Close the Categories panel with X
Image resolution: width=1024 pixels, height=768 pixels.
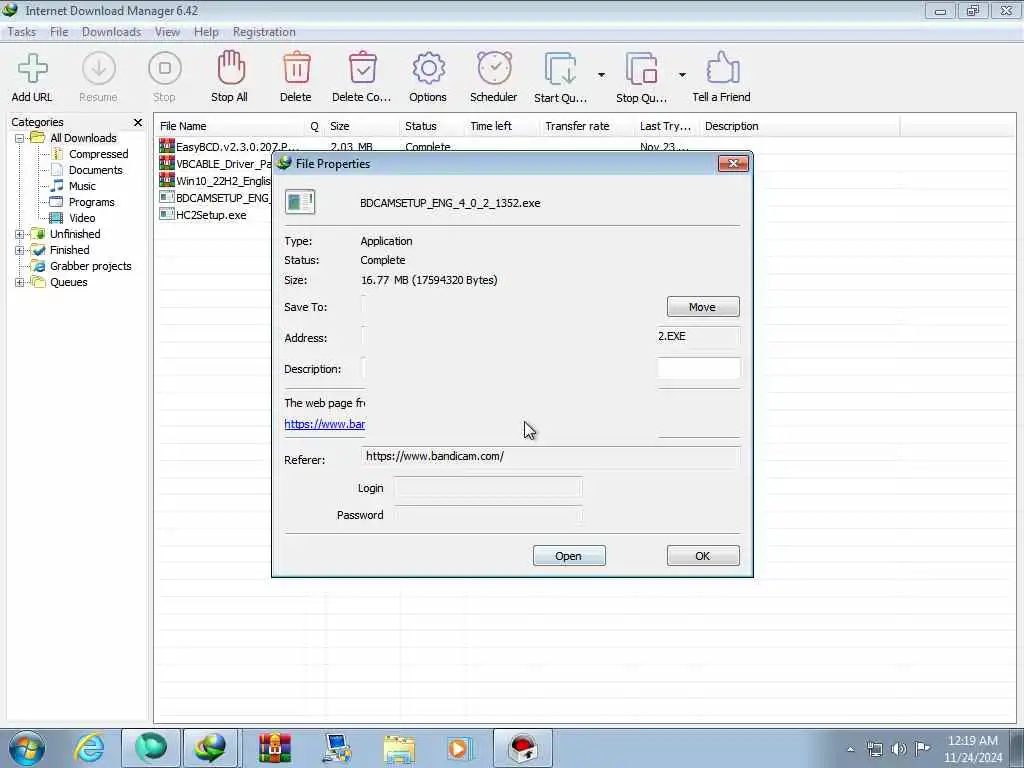(138, 122)
